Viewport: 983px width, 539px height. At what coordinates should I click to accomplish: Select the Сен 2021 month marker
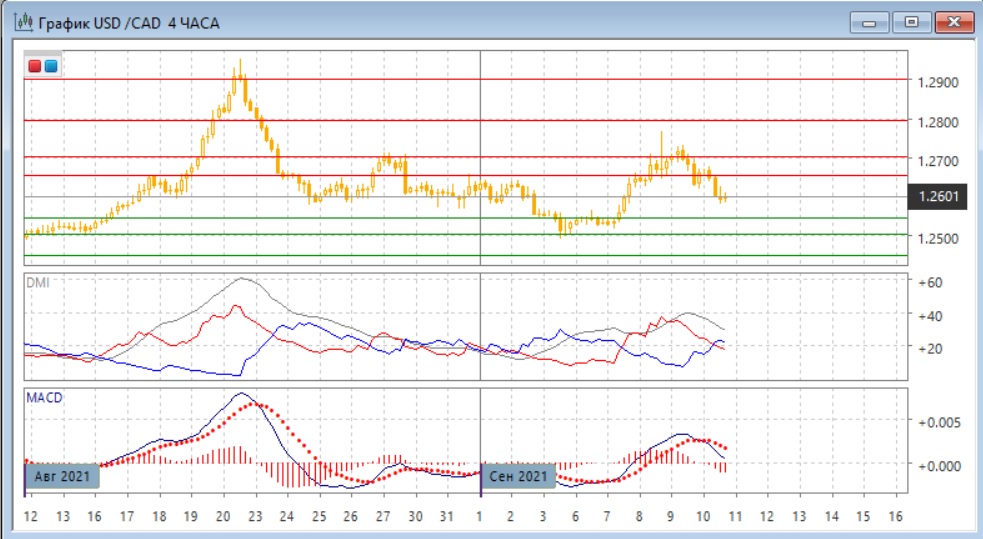click(x=519, y=476)
